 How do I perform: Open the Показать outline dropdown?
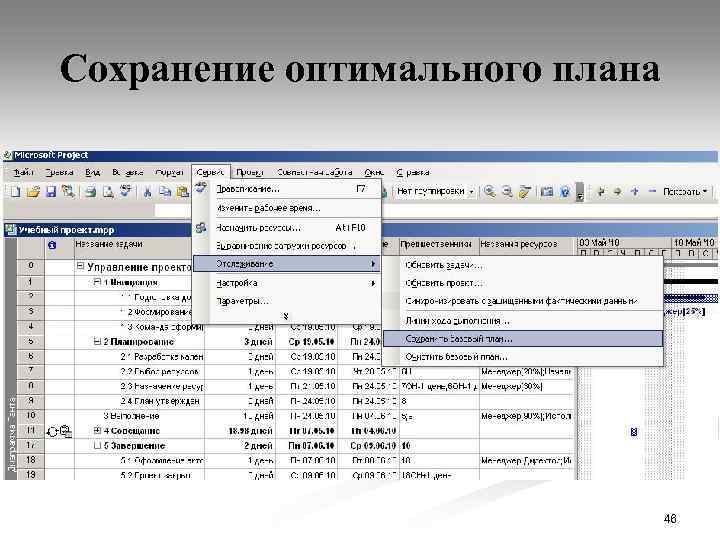point(685,191)
